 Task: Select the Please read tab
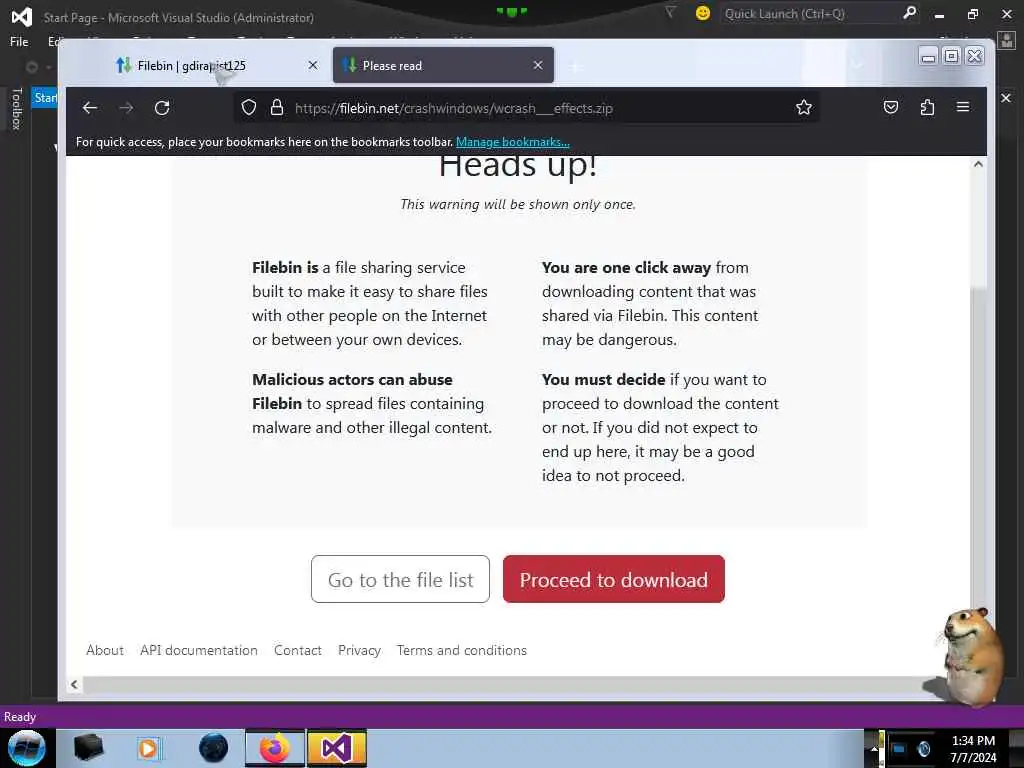coord(443,65)
